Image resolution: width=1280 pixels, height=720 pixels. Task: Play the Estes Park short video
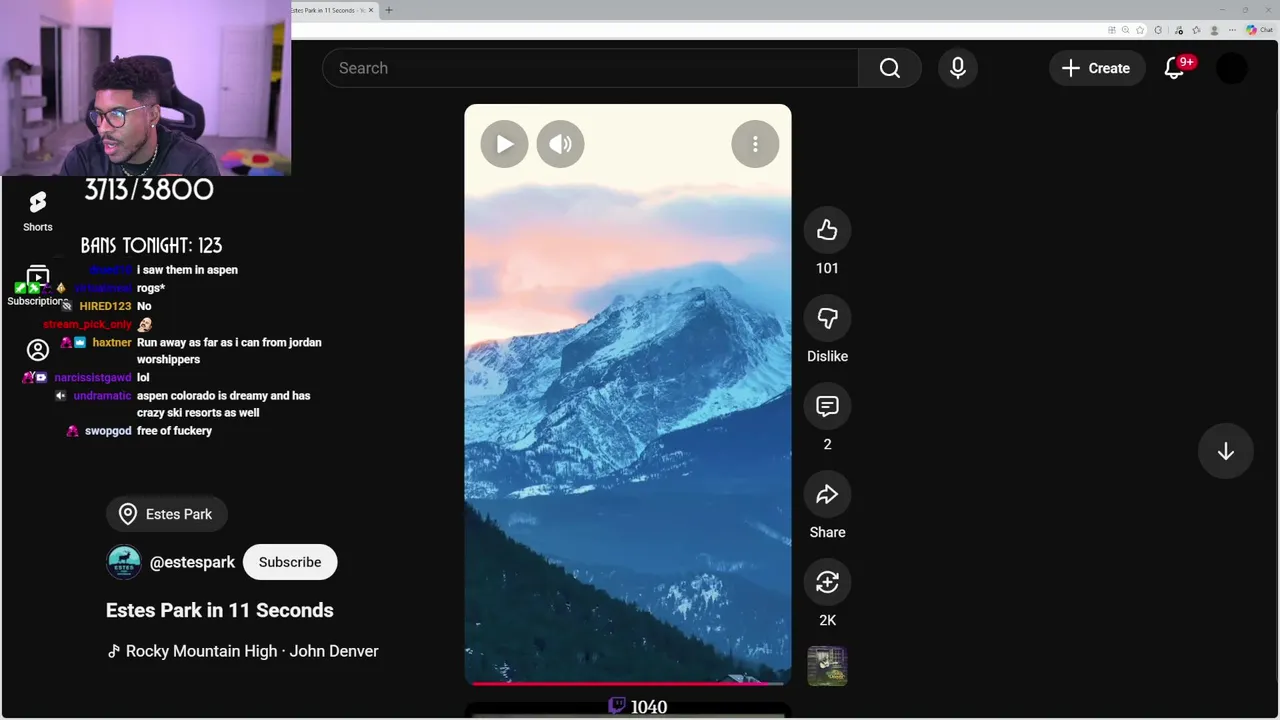tap(504, 144)
